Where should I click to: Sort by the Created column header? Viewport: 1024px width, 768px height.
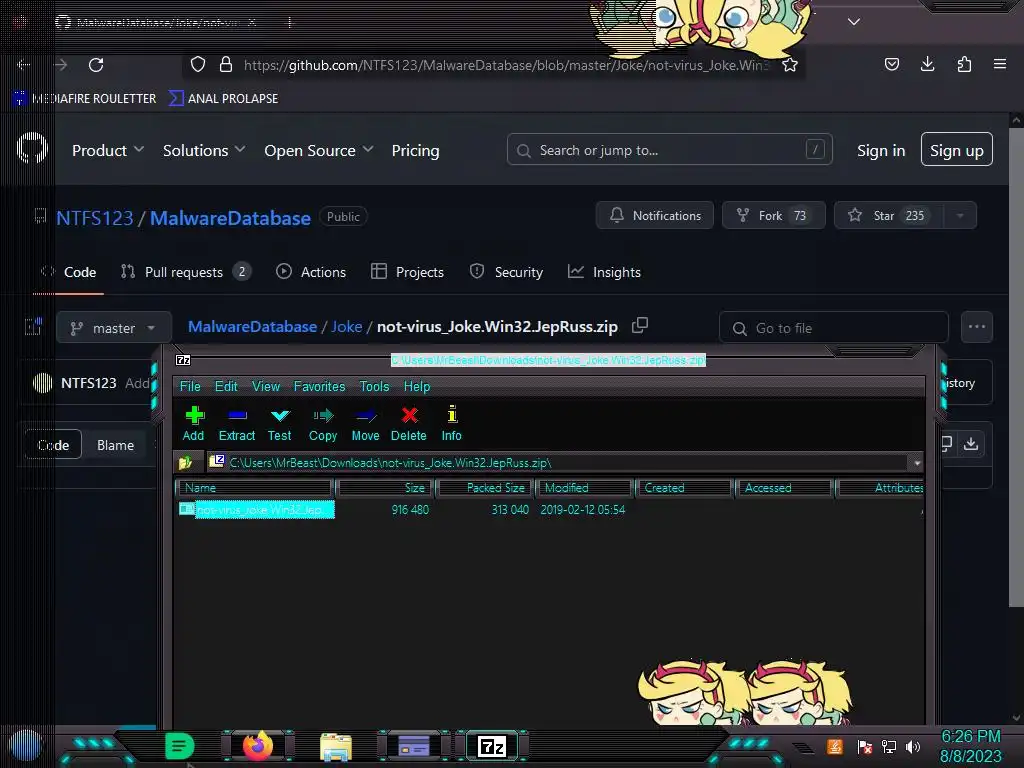point(684,488)
